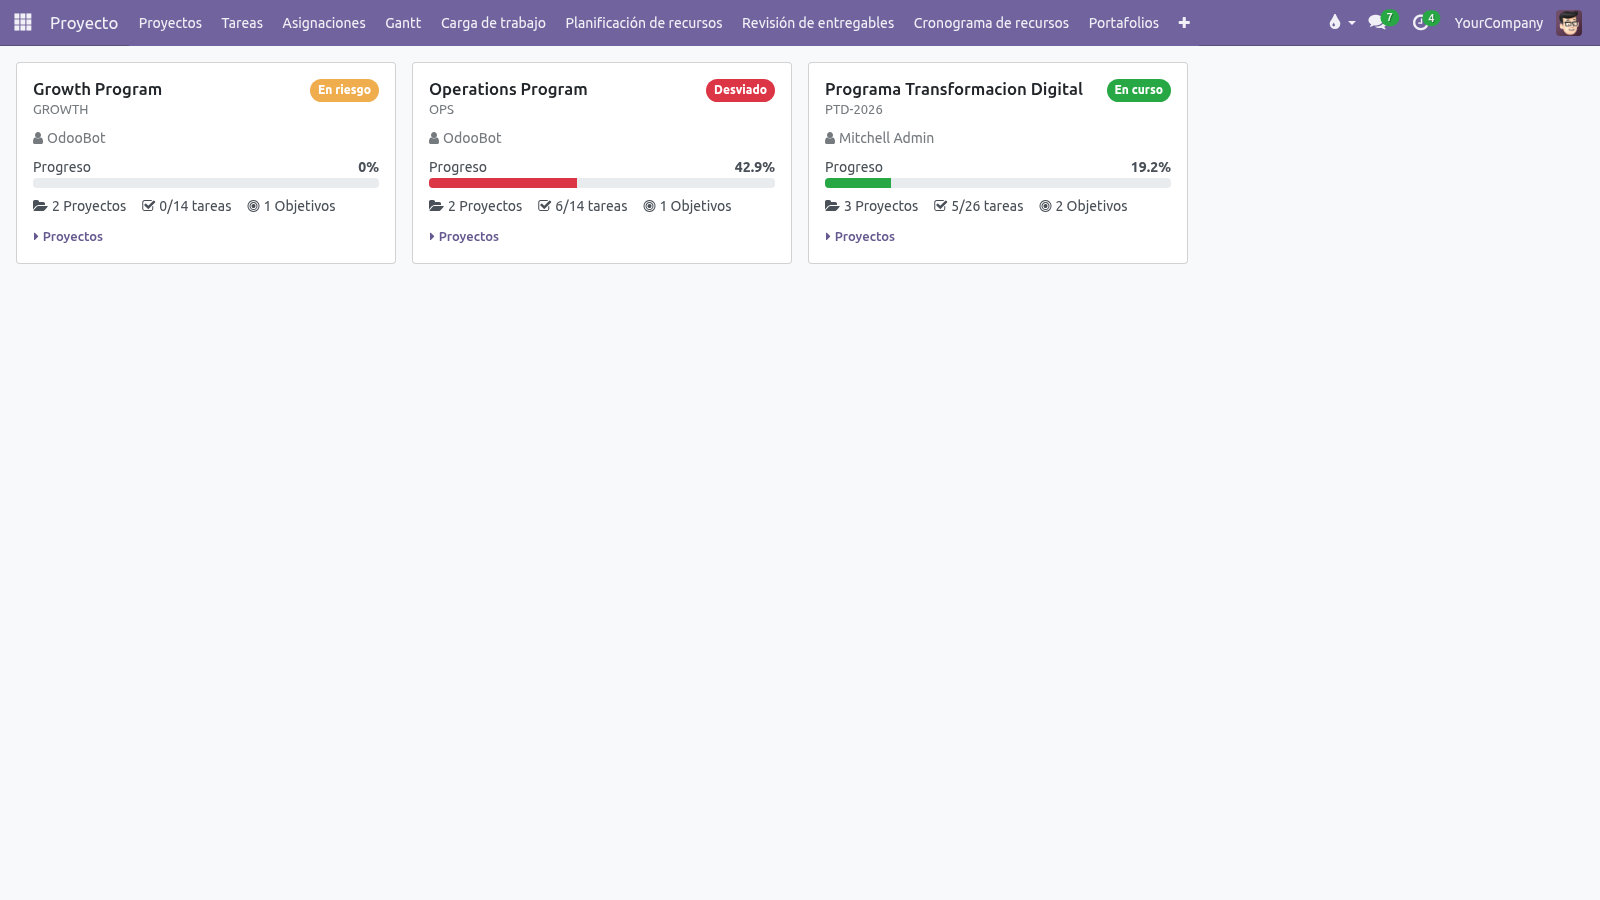Image resolution: width=1600 pixels, height=900 pixels.
Task: Click the PTD-2026 program code
Action: [x=854, y=110]
